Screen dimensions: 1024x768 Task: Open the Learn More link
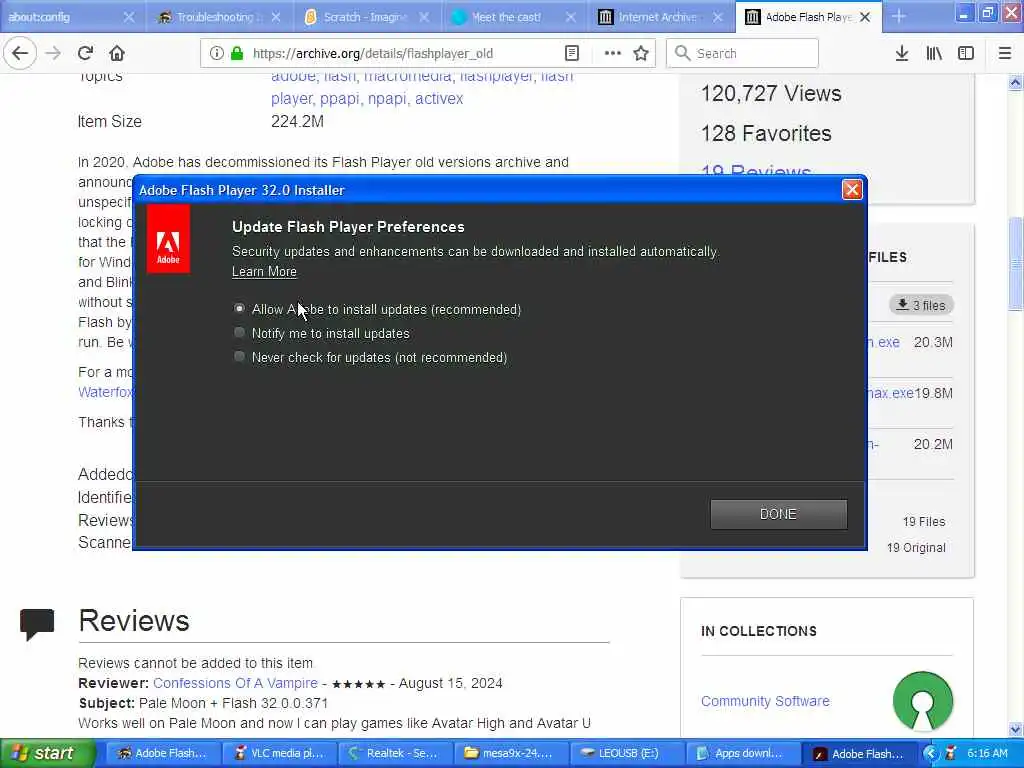264,272
